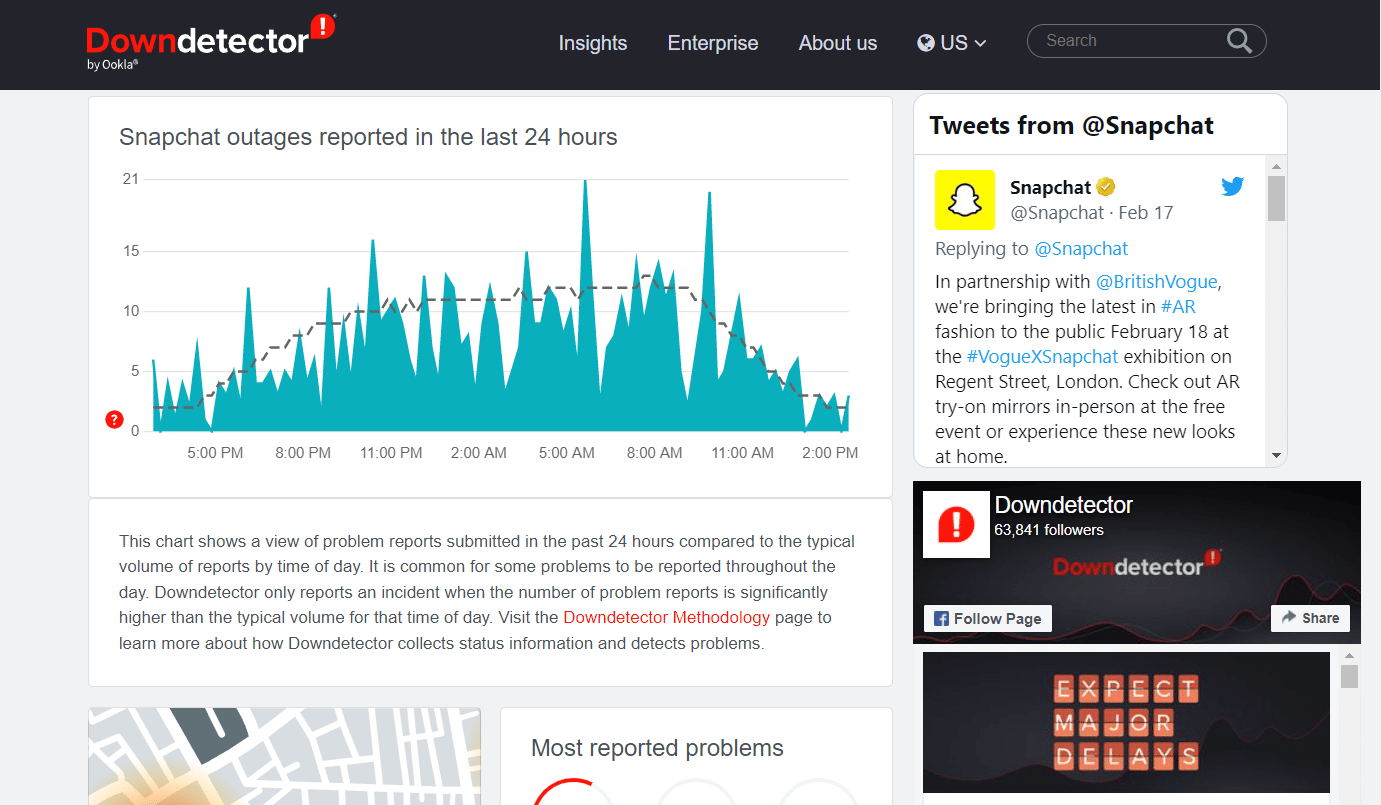Go to About us page
1381x805 pixels.
point(838,43)
